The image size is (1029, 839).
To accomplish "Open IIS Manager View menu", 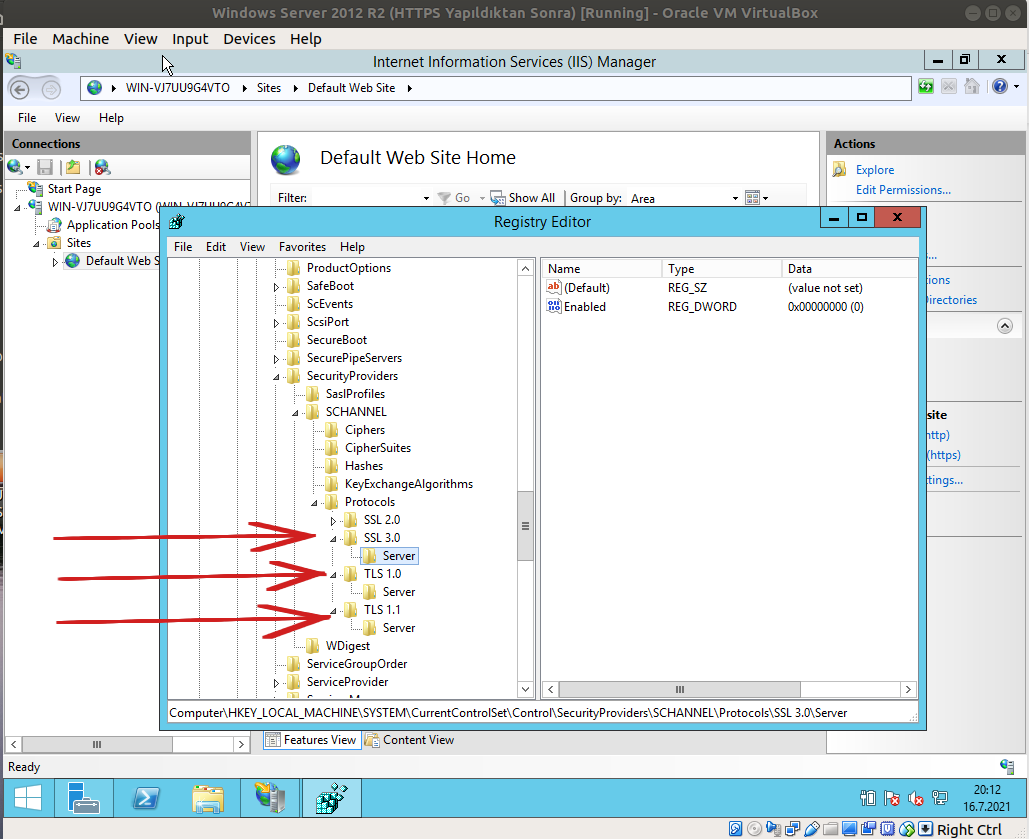I will (x=67, y=118).
